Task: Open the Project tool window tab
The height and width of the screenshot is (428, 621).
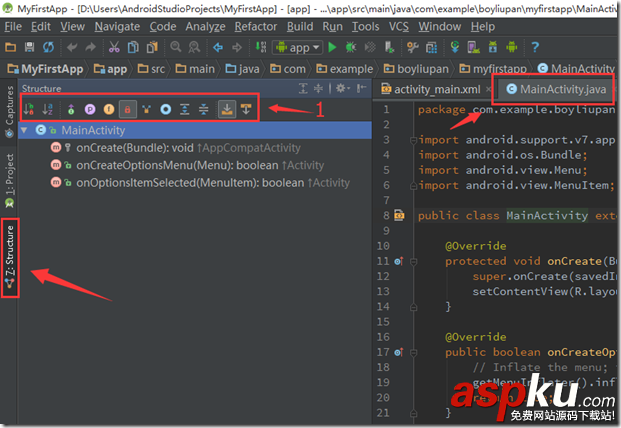Action: tap(10, 181)
